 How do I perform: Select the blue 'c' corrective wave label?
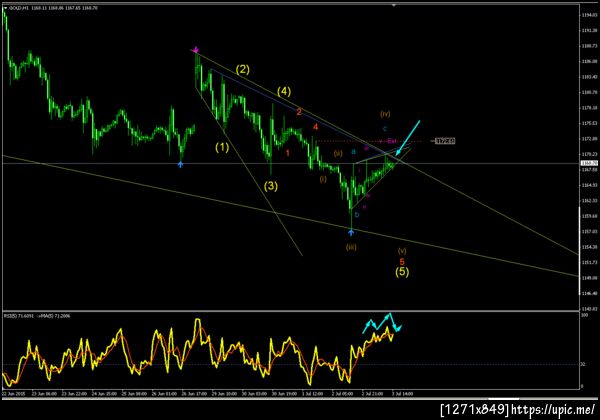tap(385, 129)
